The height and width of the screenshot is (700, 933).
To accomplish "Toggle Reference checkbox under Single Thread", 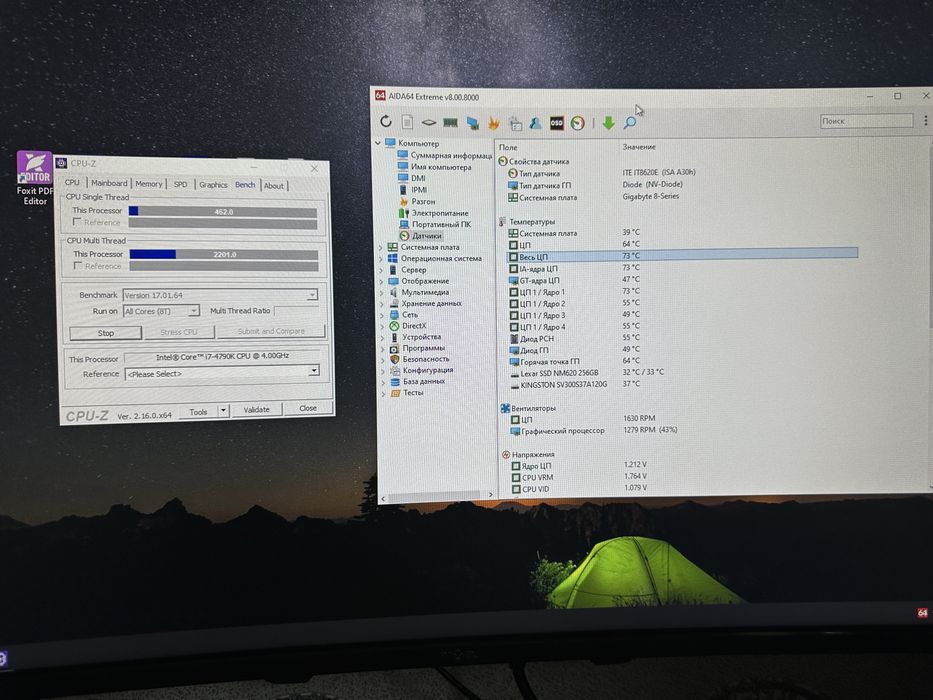I will coord(77,221).
